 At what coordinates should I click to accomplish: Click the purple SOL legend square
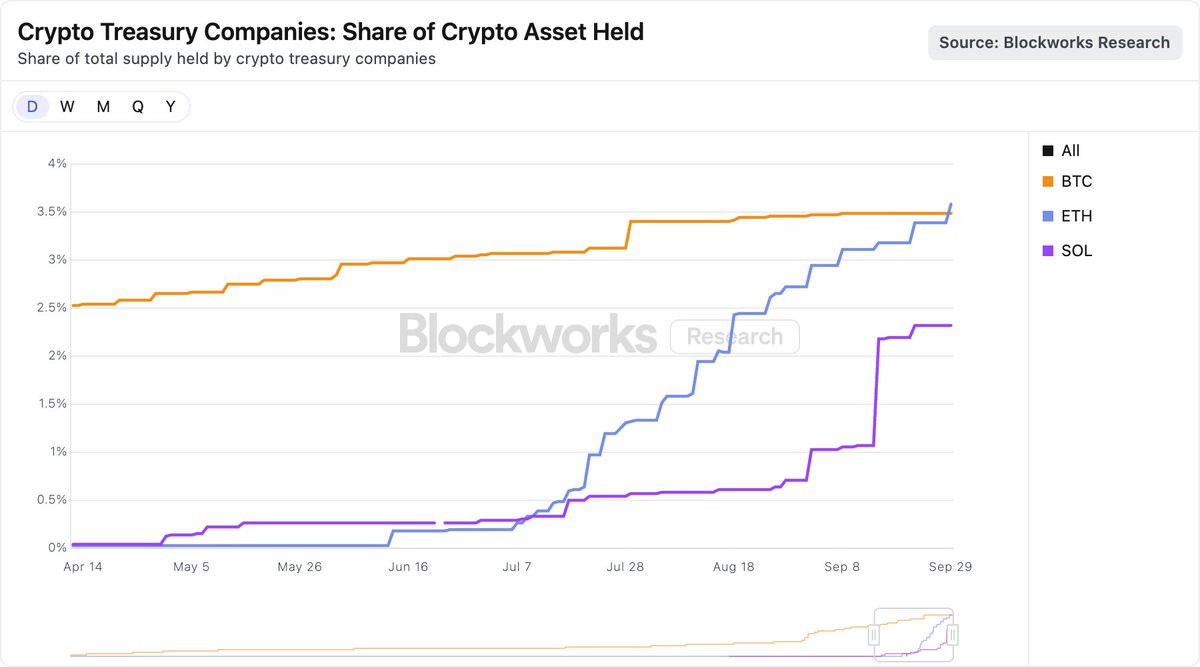point(1047,251)
